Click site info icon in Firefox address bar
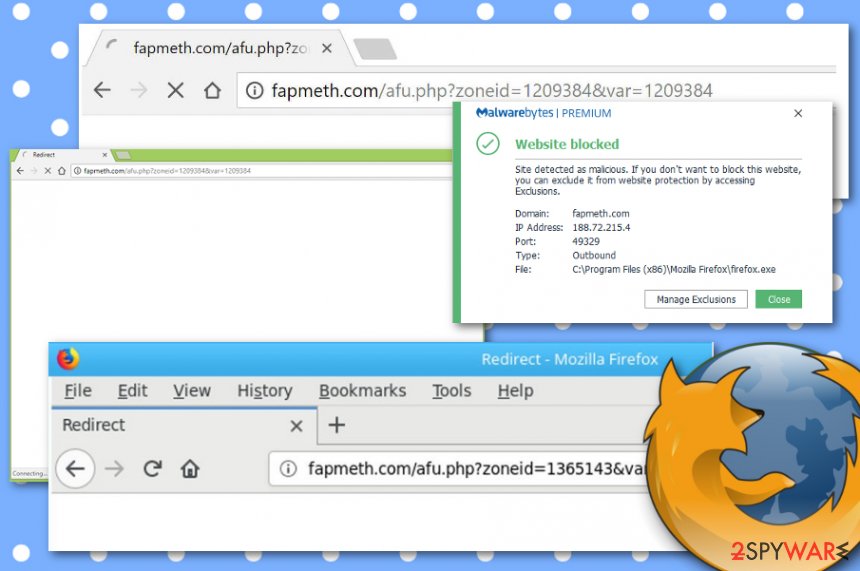This screenshot has height=571, width=860. coord(288,469)
